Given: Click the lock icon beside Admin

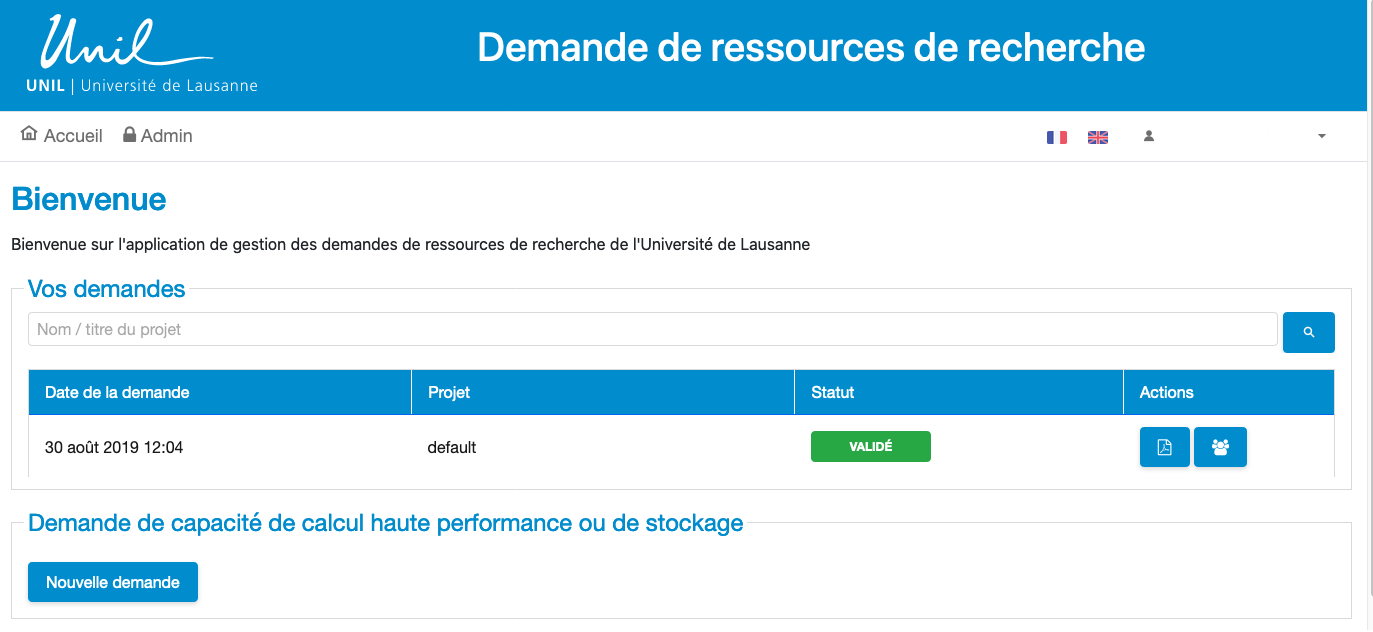Looking at the screenshot, I should (129, 135).
